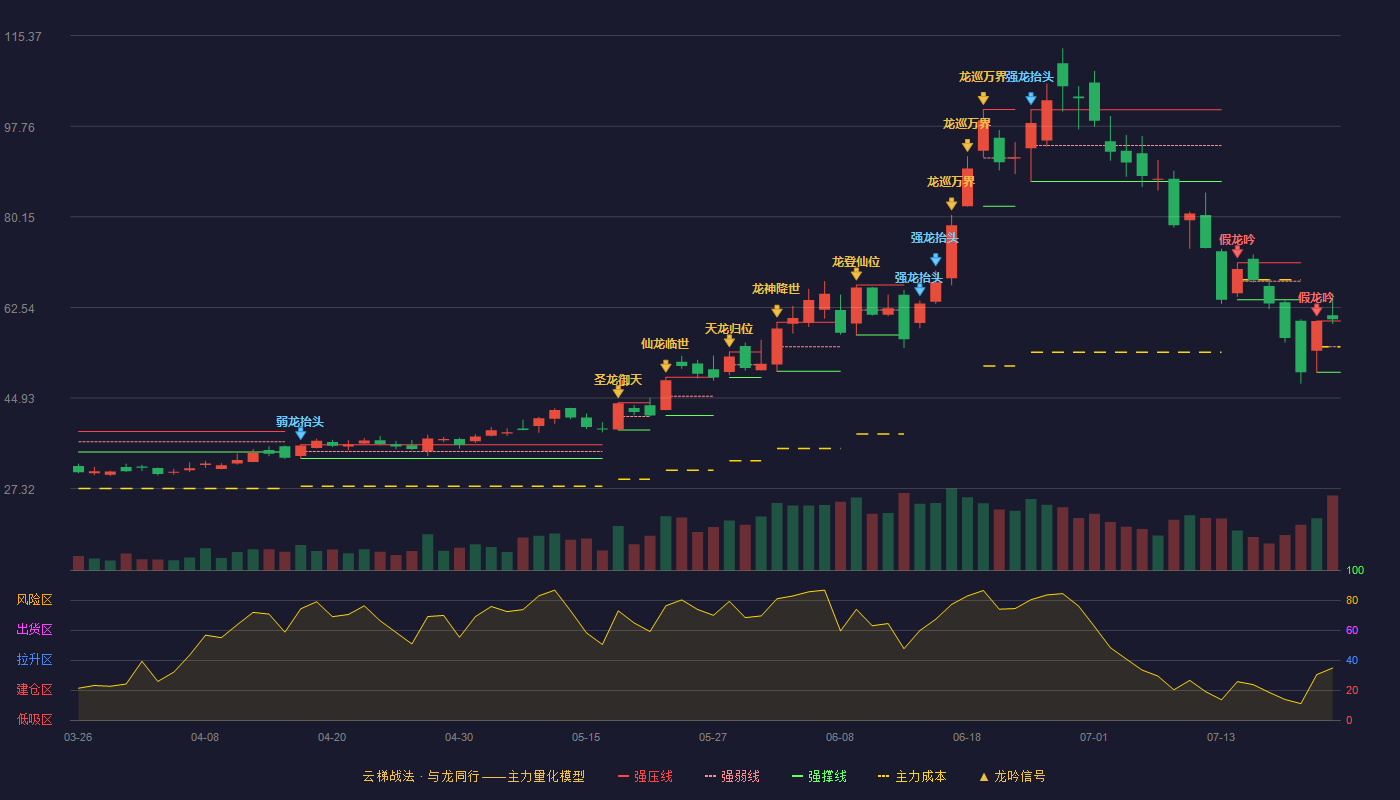Toggle the 龙吟信号 legend series
Image resolution: width=1400 pixels, height=800 pixels.
coord(1012,776)
